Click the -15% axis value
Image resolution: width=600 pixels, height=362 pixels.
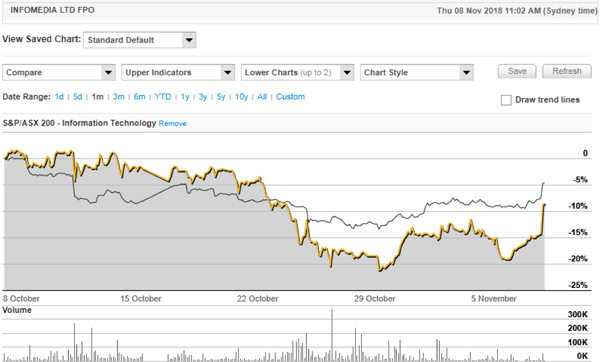click(578, 232)
